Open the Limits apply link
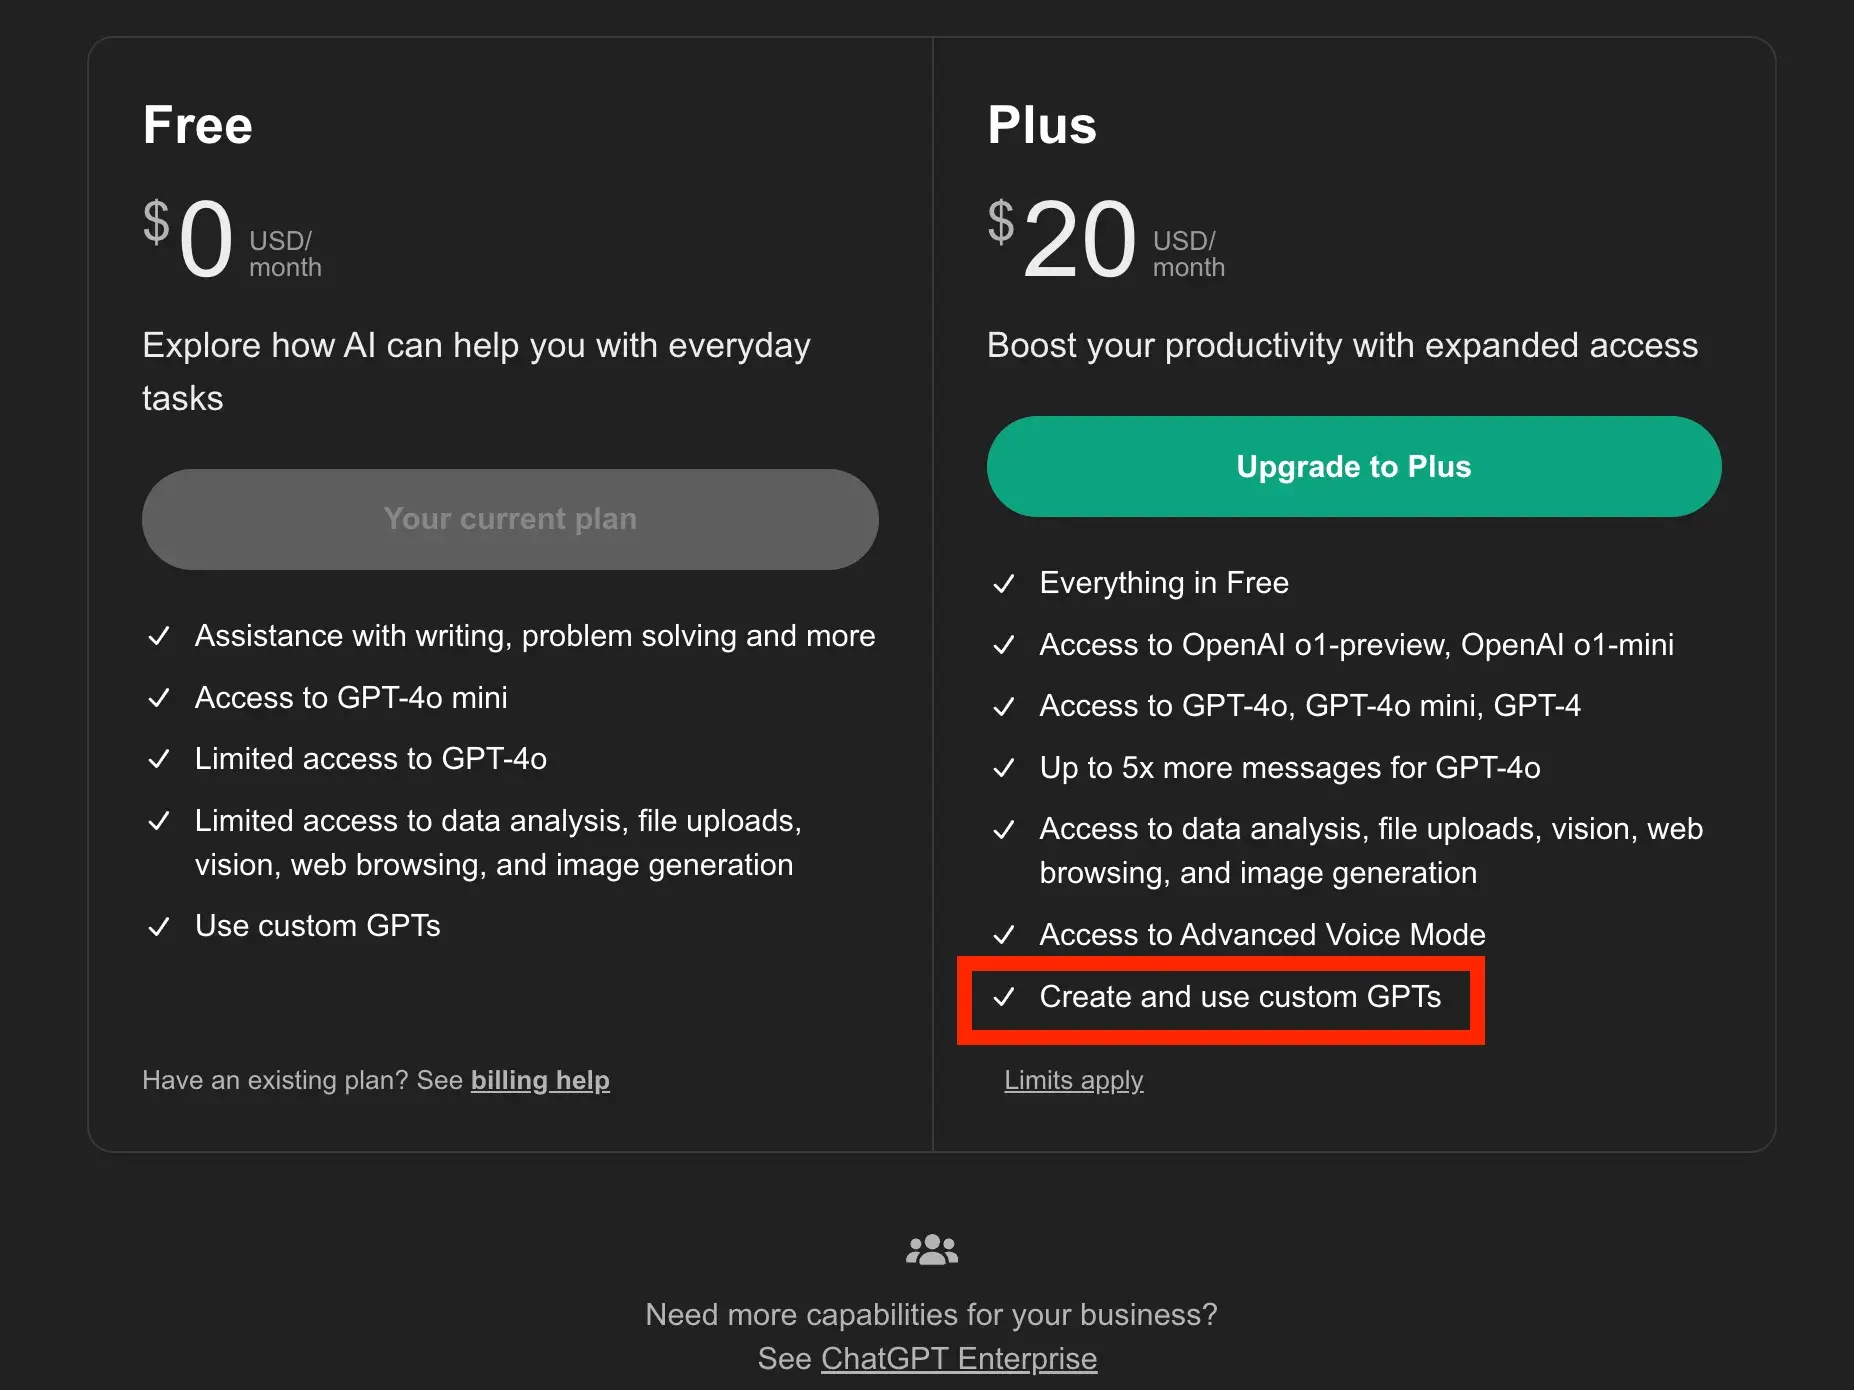Screen dimensions: 1854x1390 1073,1080
